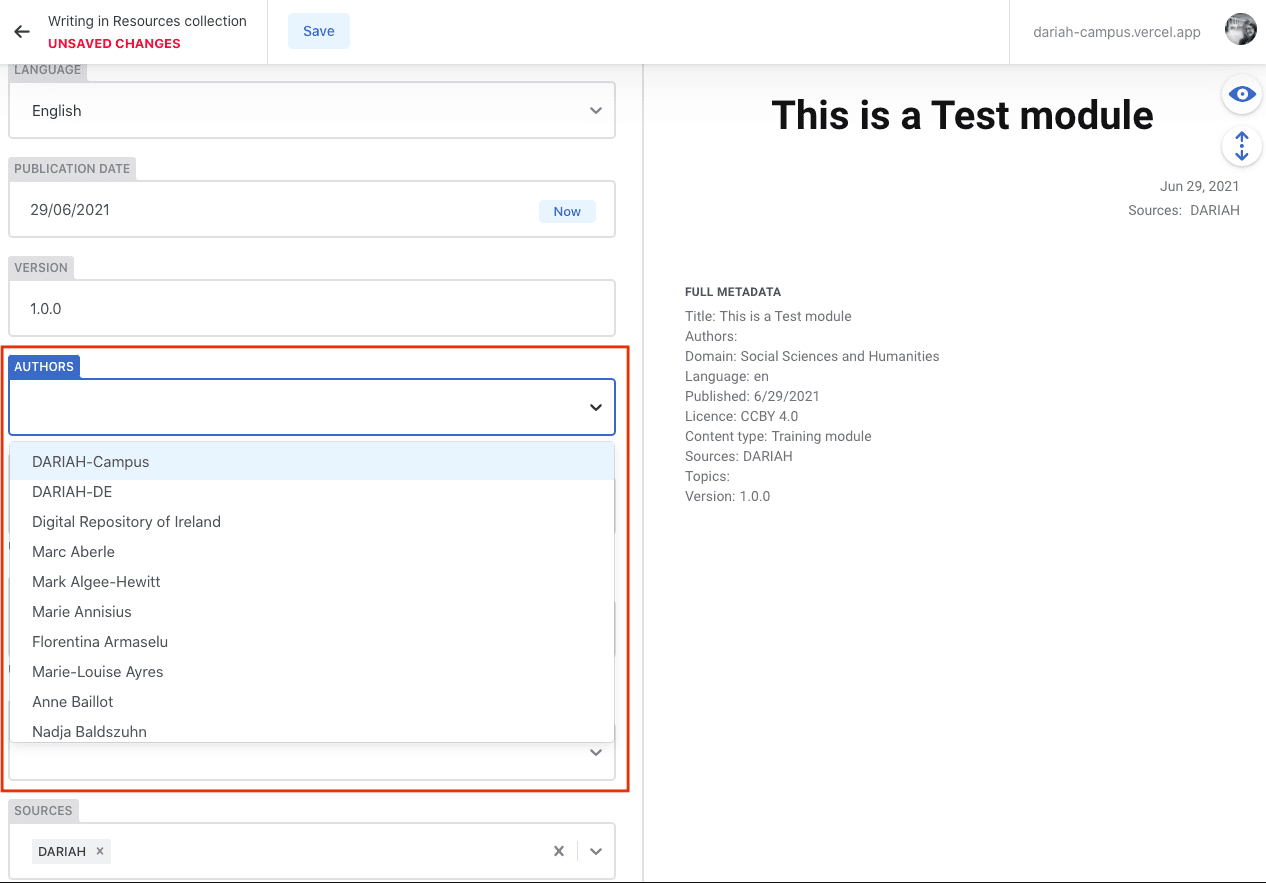
Task: Open the dariah-campus.vercel.app site link
Action: (1116, 32)
